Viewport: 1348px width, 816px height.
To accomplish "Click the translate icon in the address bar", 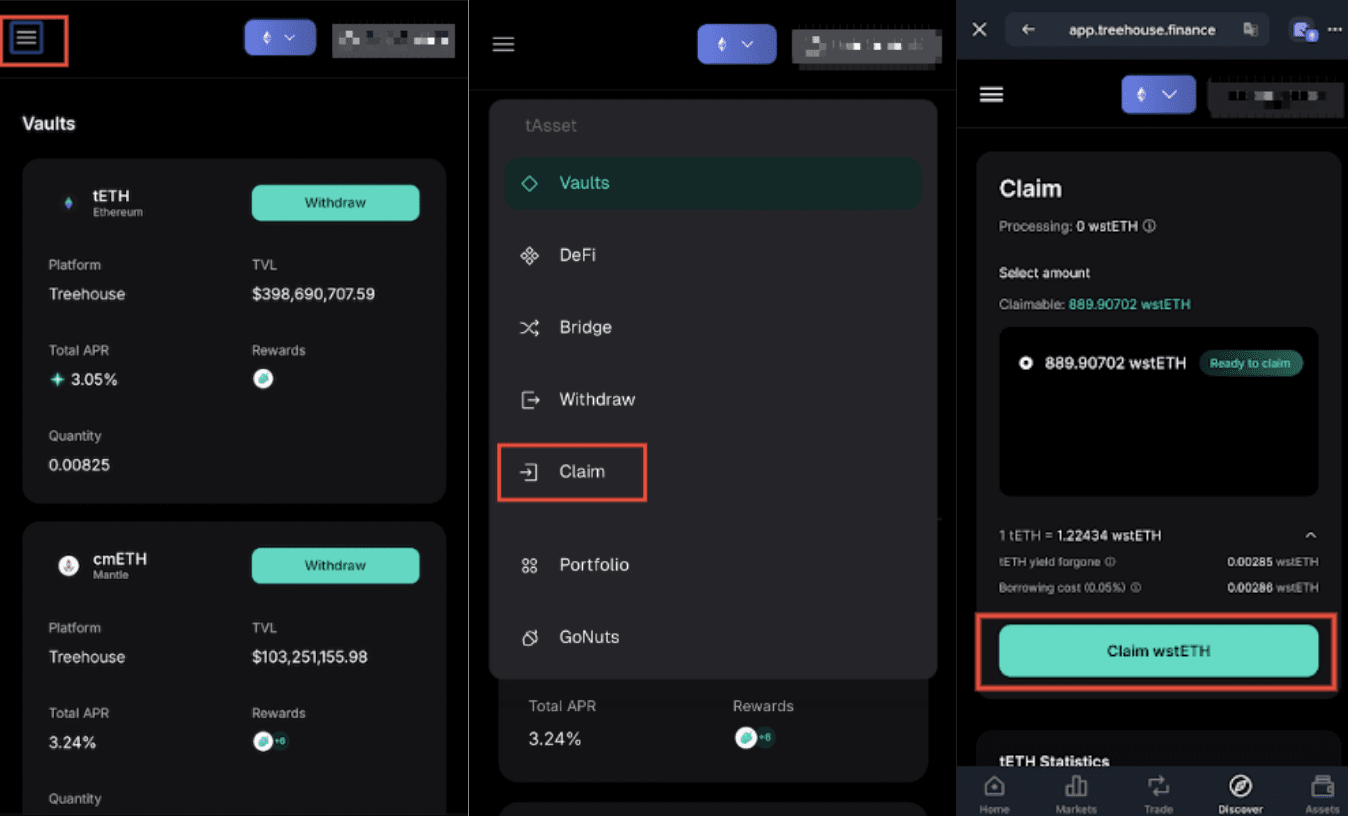I will pos(1250,29).
